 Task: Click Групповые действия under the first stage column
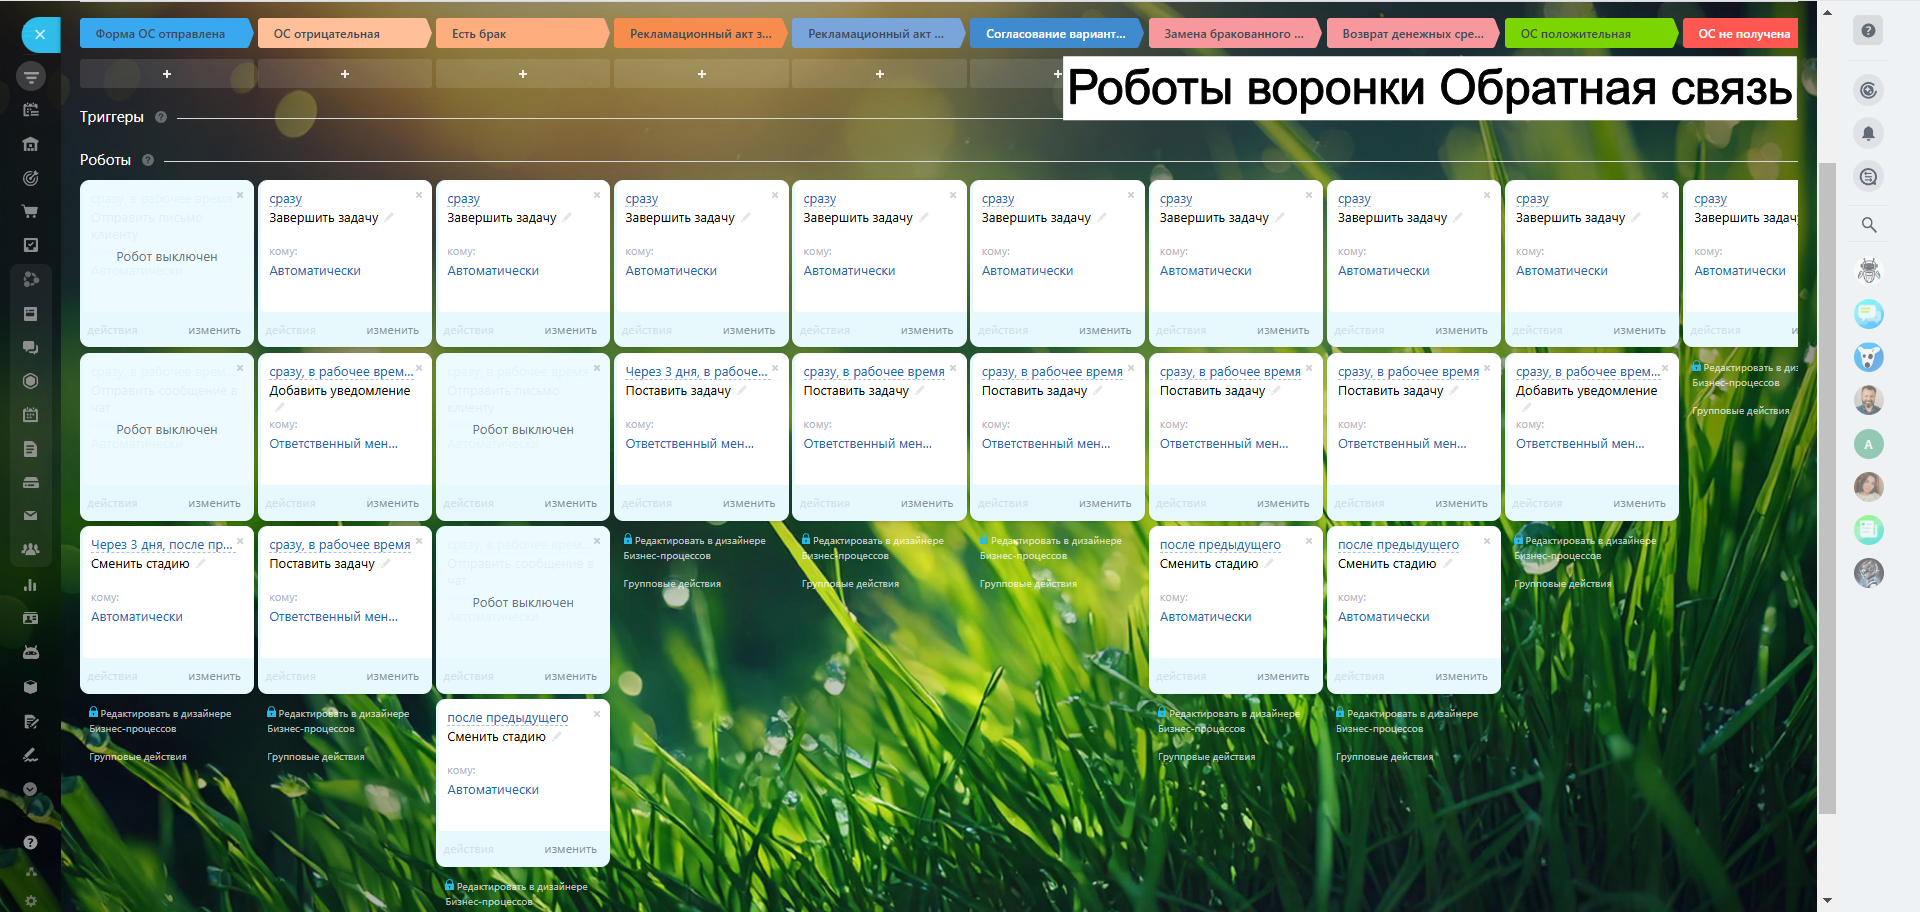(138, 757)
